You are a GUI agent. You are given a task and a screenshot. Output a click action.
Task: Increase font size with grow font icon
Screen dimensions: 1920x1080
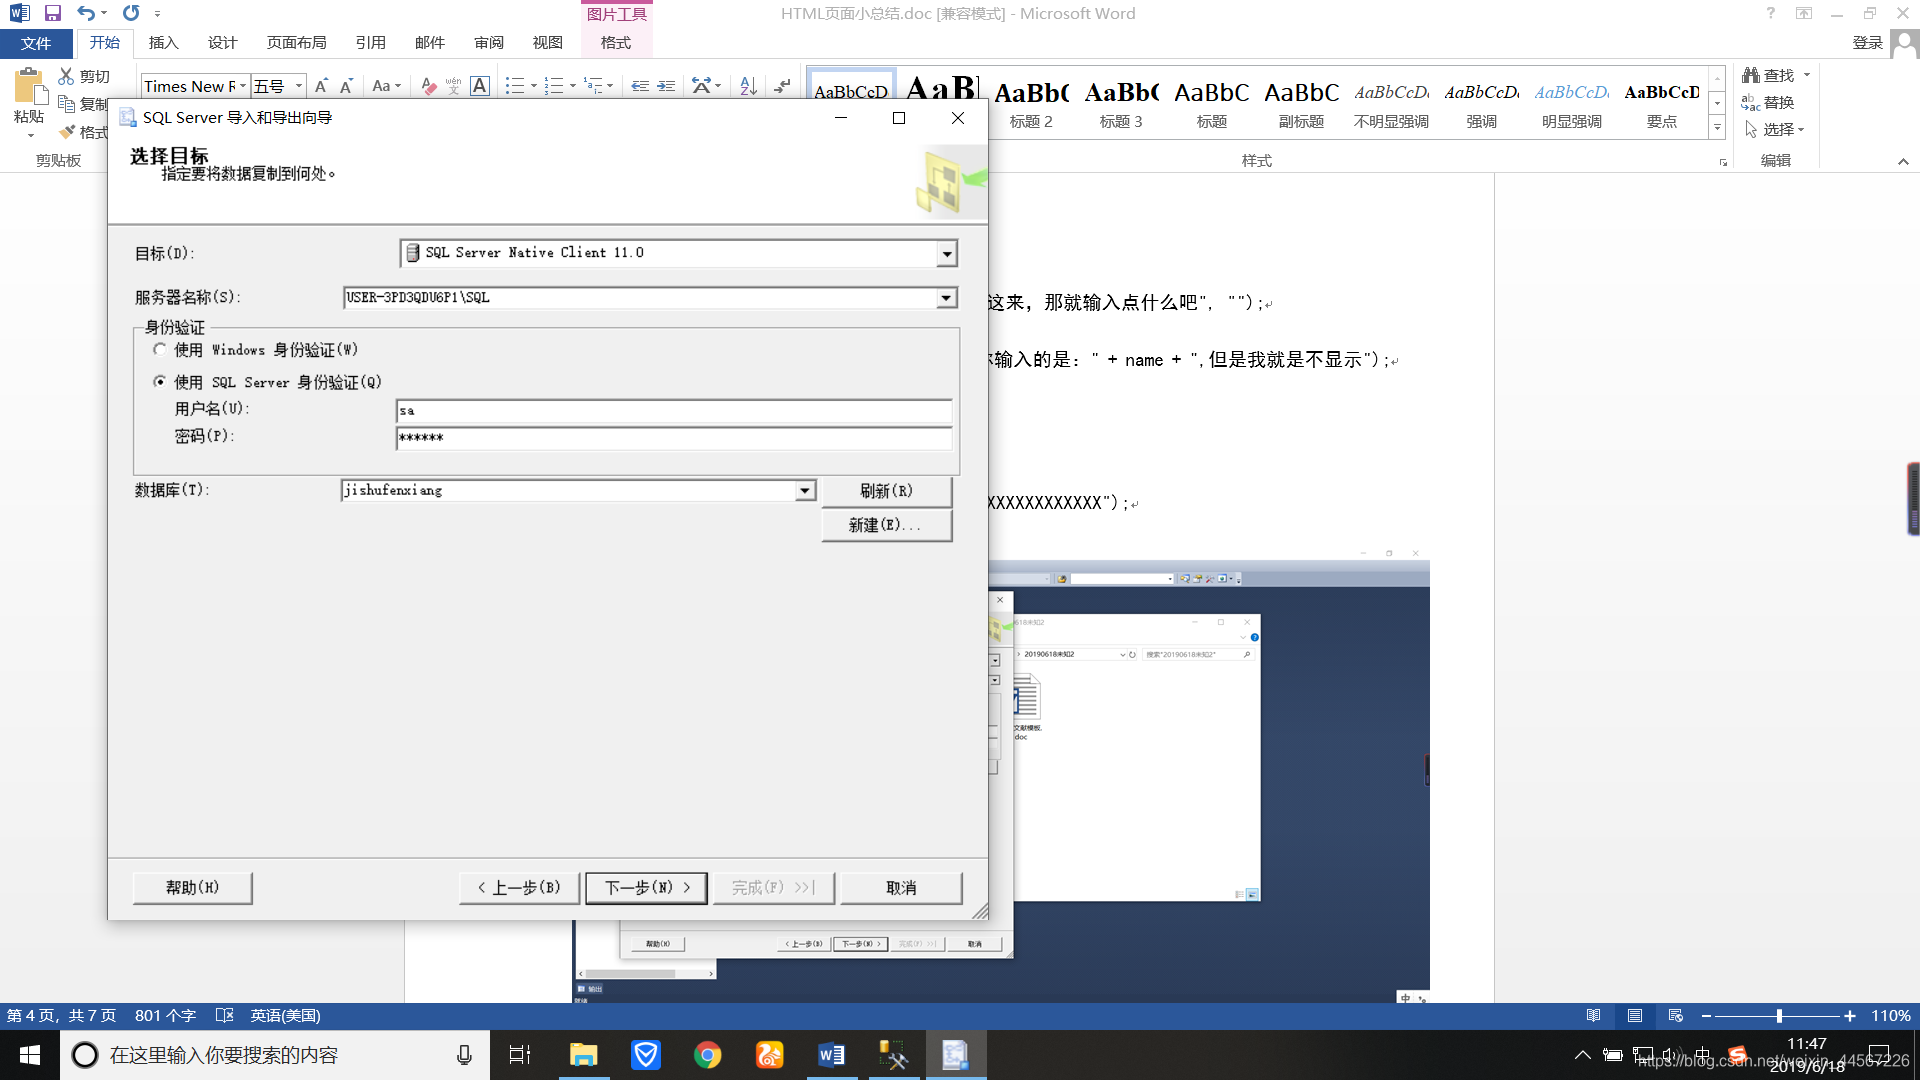321,86
